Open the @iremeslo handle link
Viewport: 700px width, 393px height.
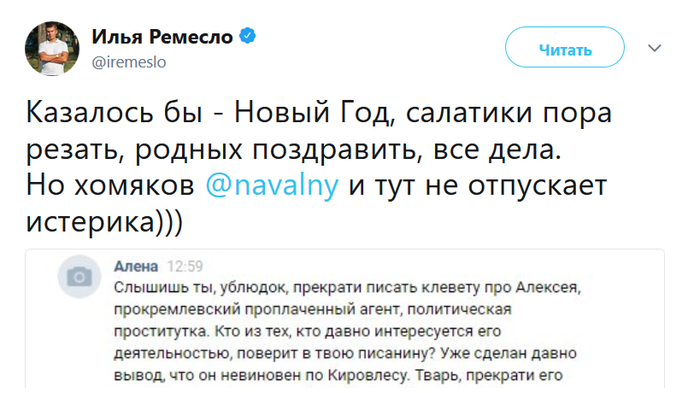click(x=129, y=62)
